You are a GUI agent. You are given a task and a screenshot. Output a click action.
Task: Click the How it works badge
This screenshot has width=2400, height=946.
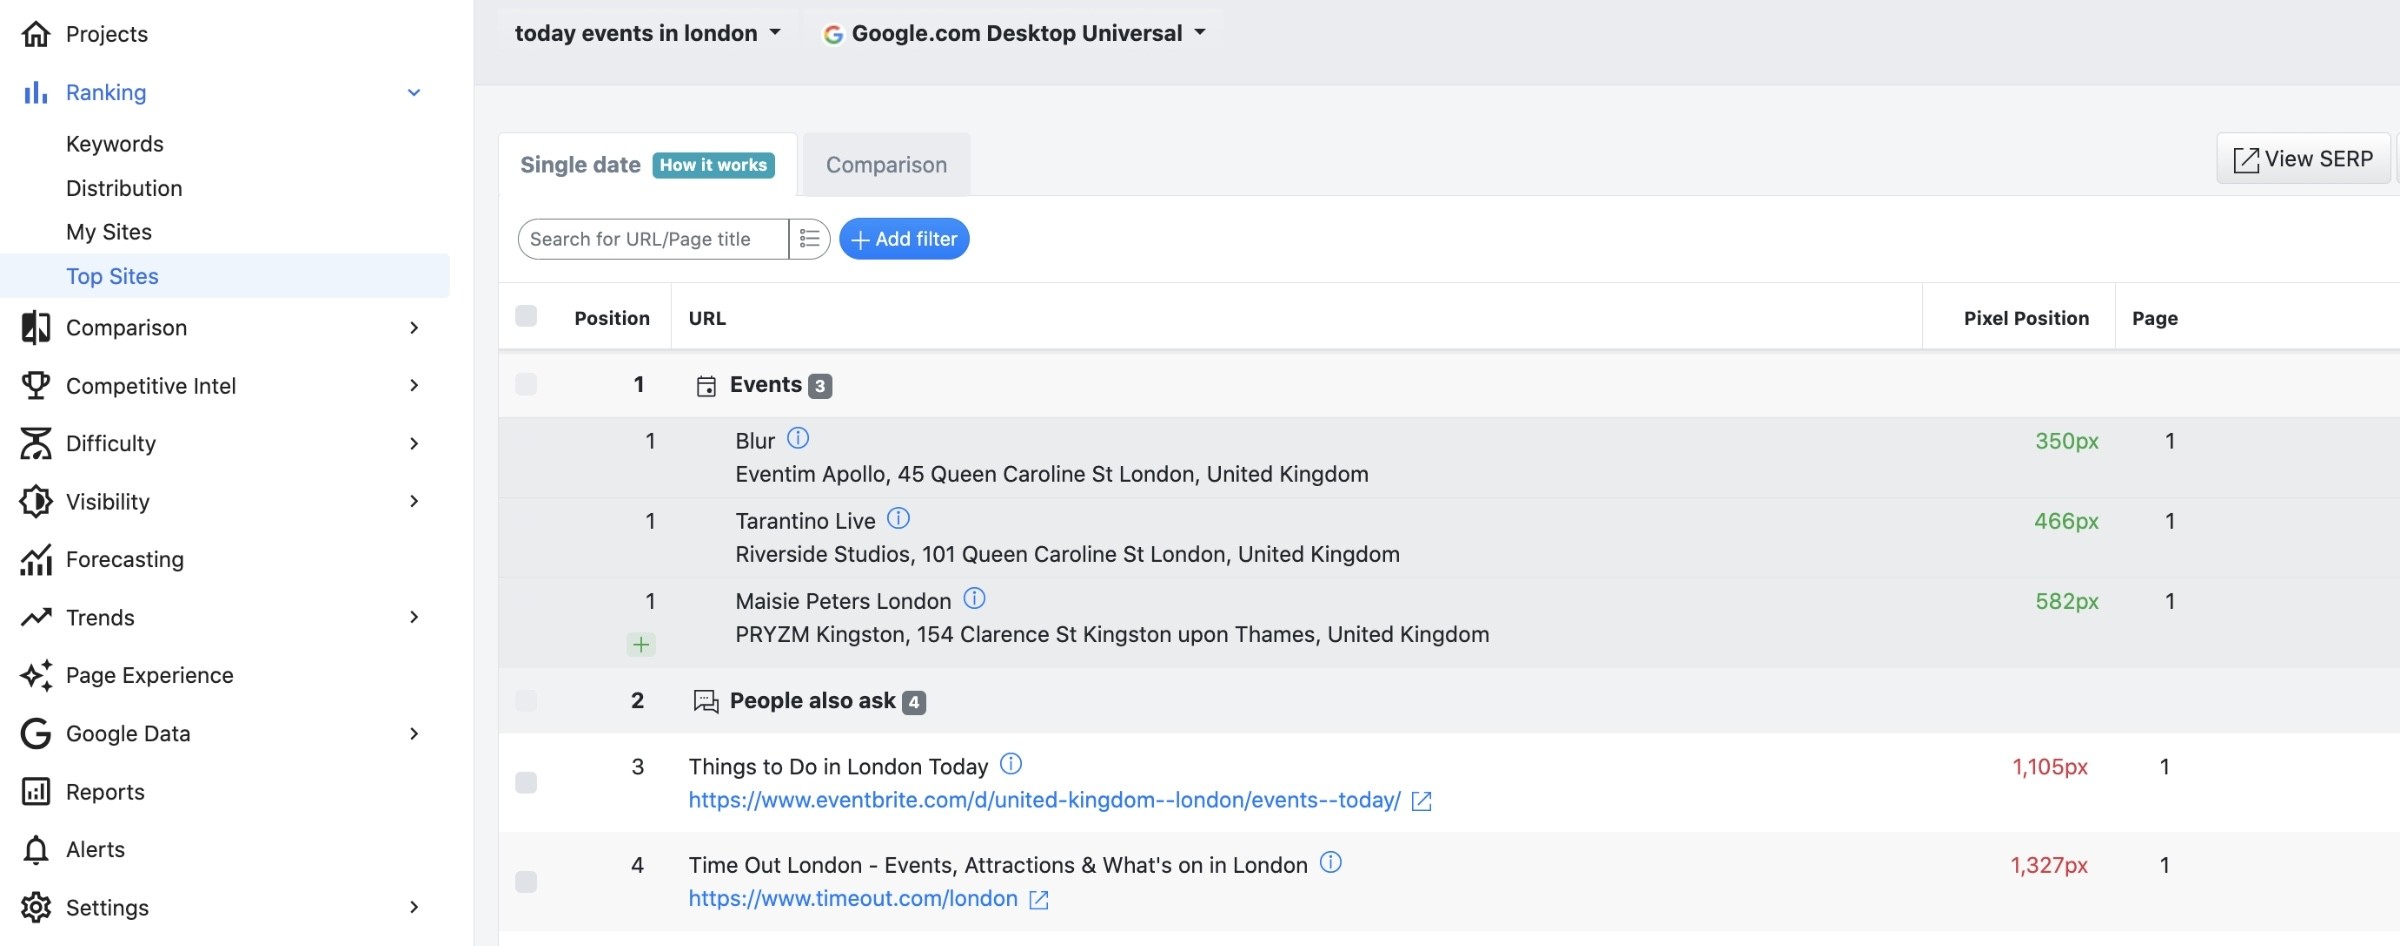pos(713,165)
